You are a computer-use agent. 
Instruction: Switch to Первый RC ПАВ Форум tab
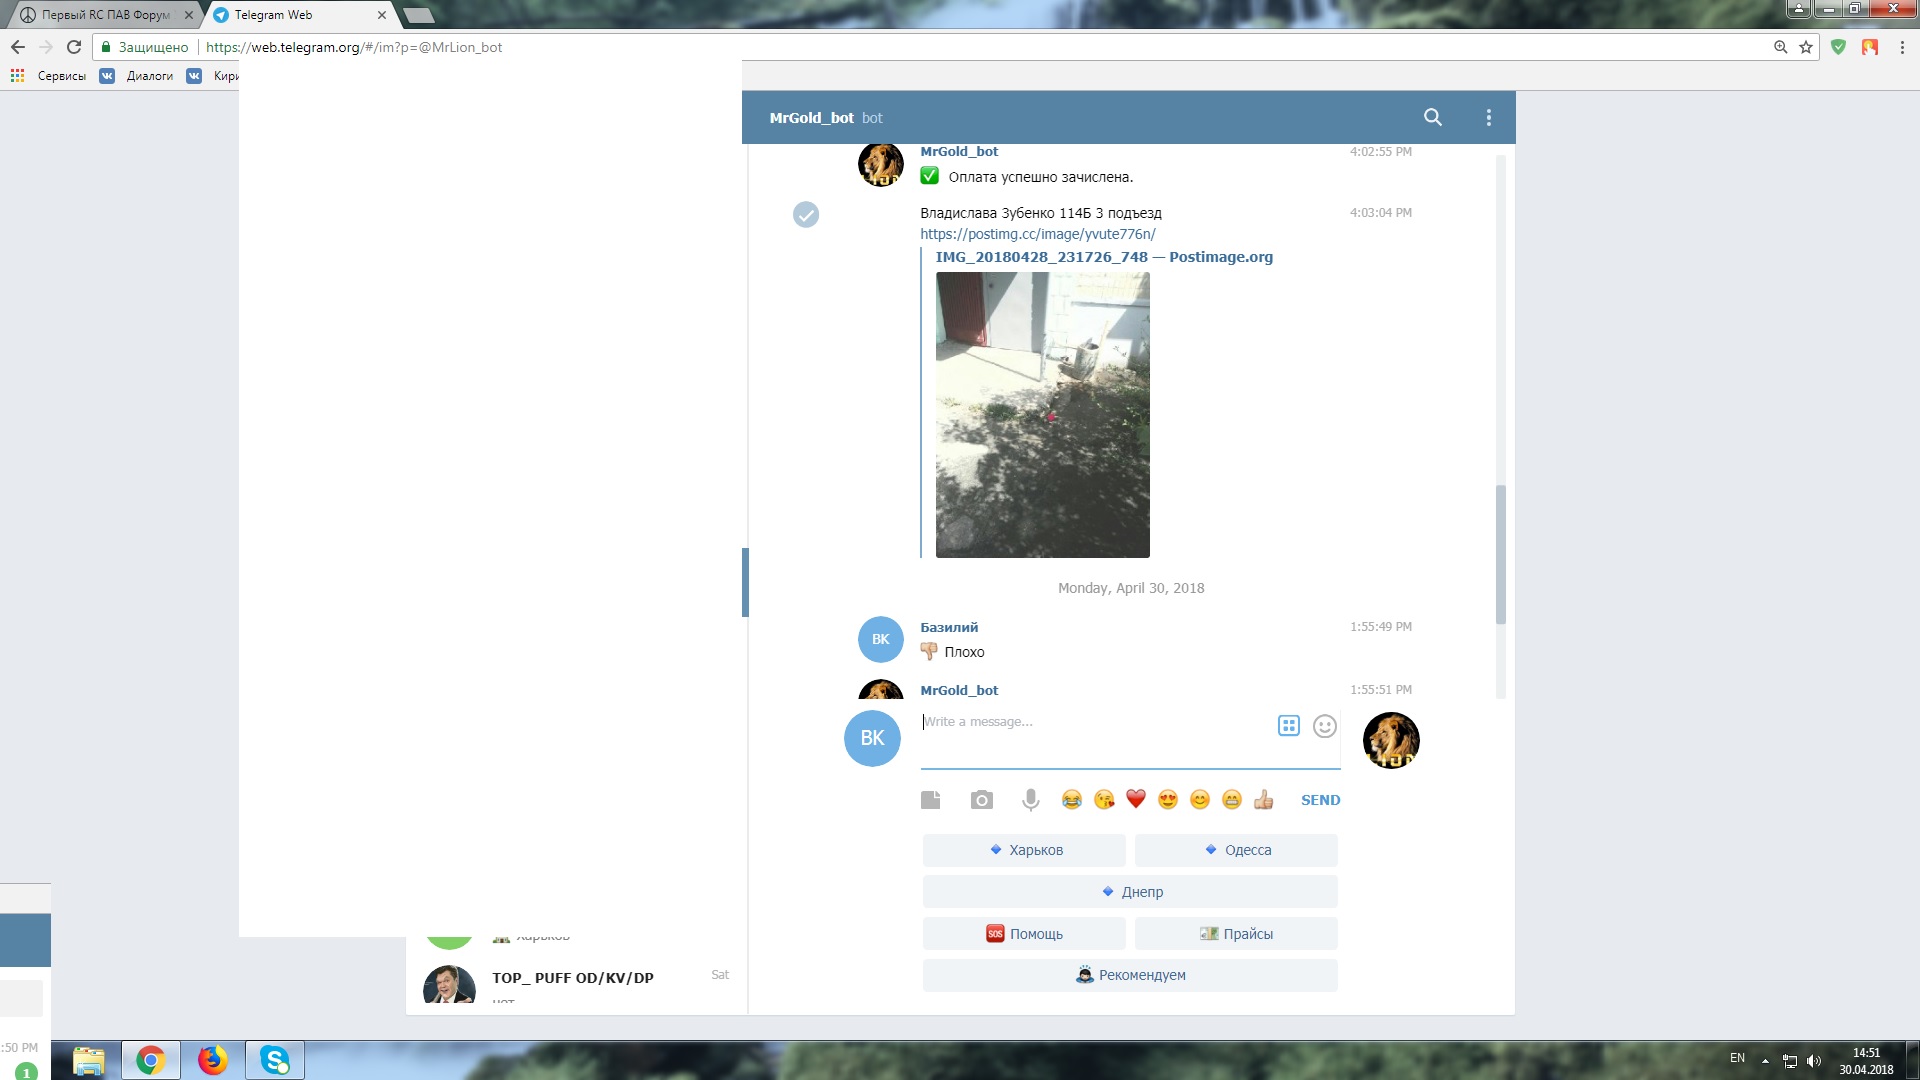click(x=105, y=15)
